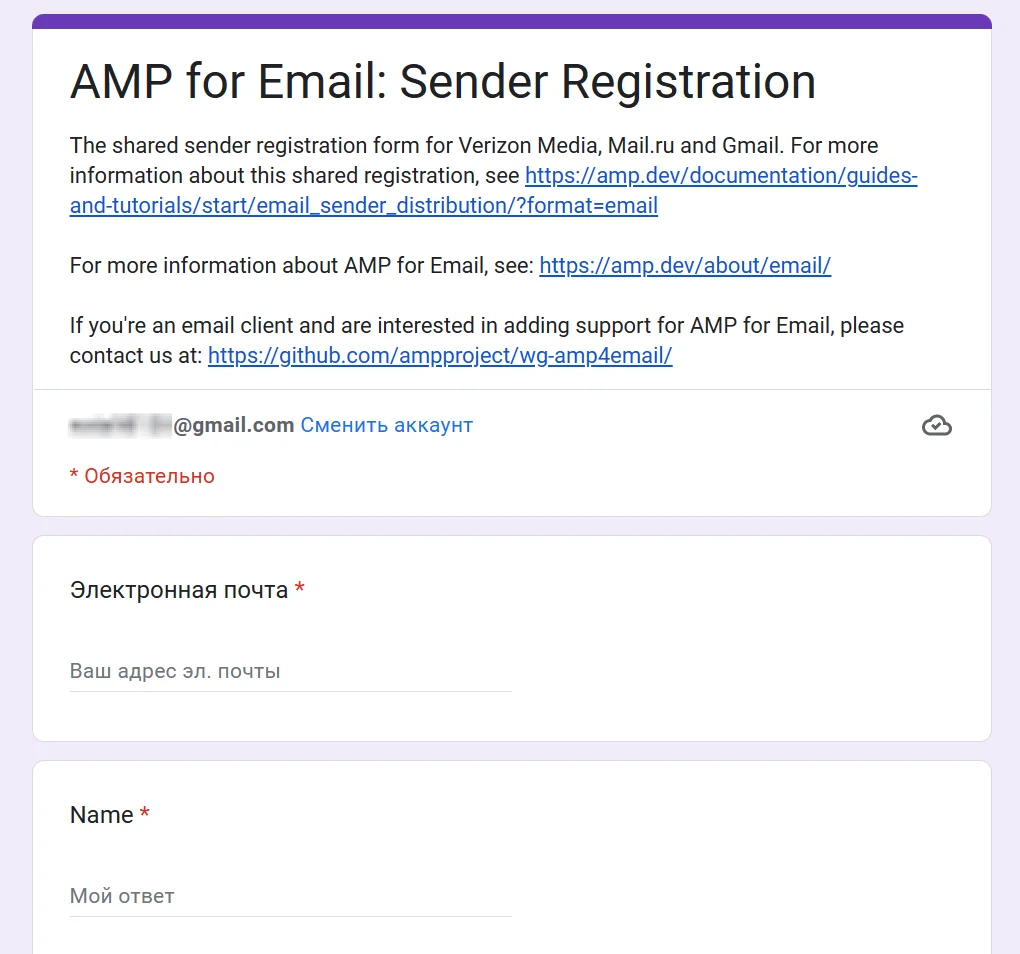Screen dimensions: 1020x954
Task: Click the red asterisk beside "Name"
Action: [145, 814]
